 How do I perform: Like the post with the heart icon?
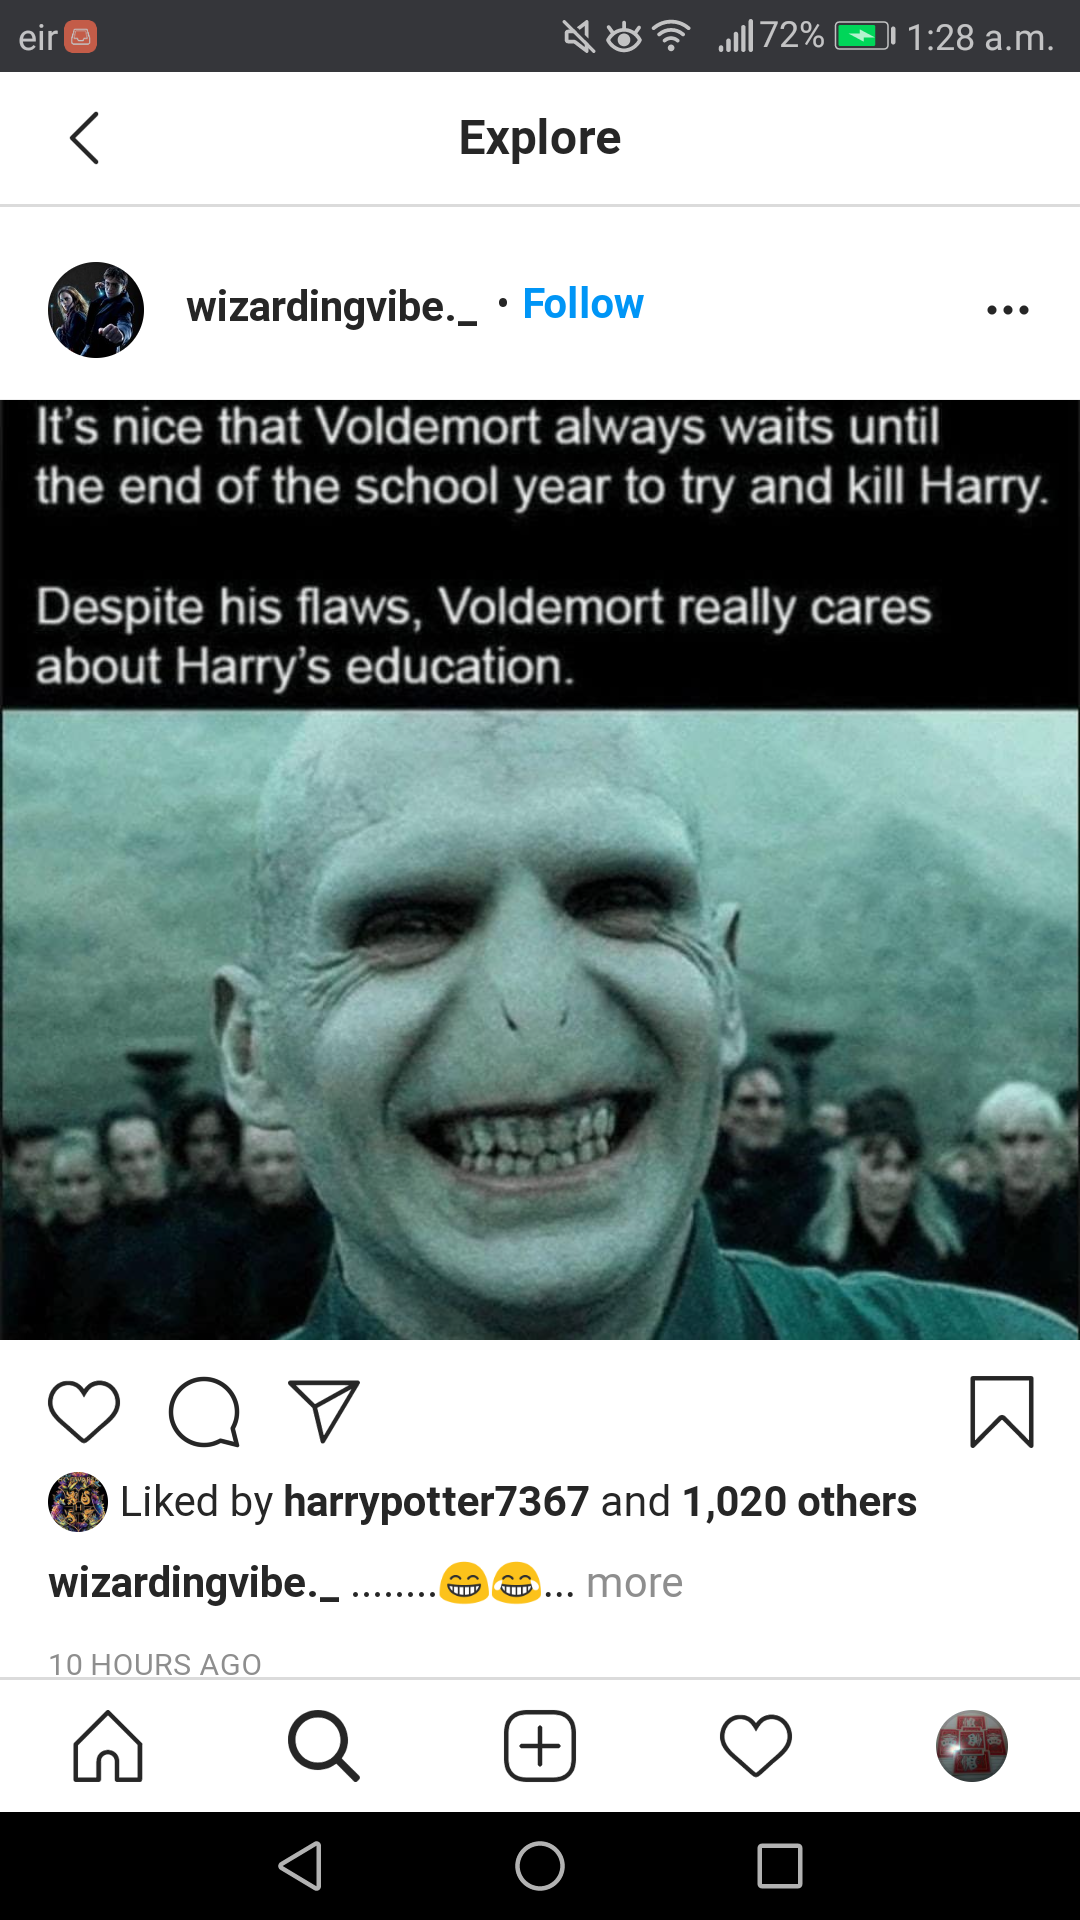tap(84, 1412)
